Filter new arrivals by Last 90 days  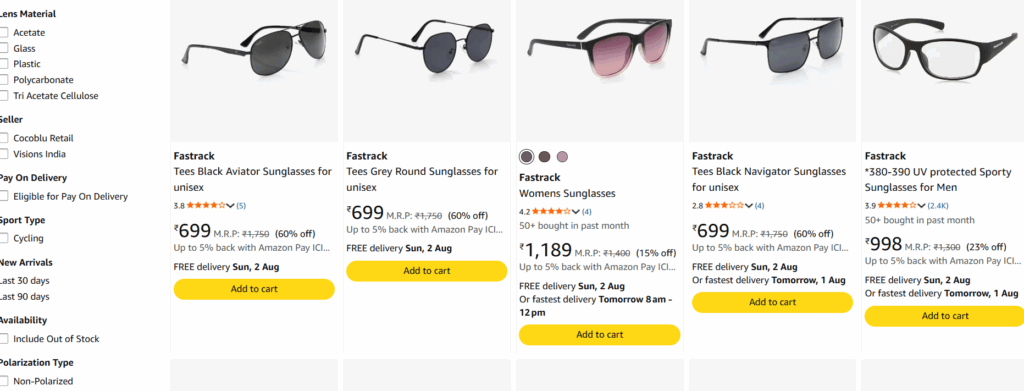pyautogui.click(x=24, y=296)
